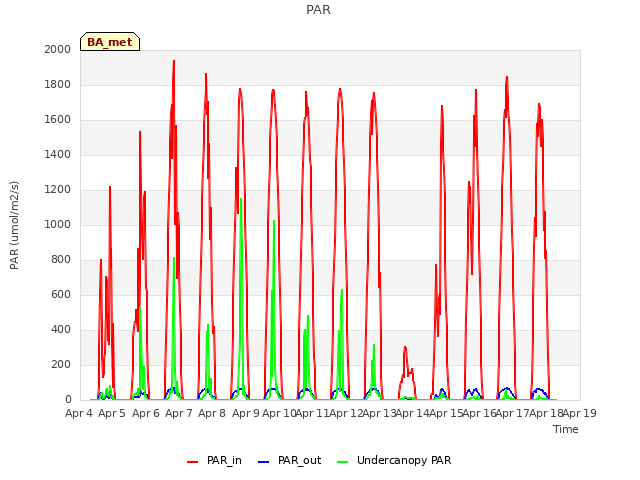The width and height of the screenshot is (640, 480).
Task: Click the low red PAR_in peak on Apr 14
Action: (x=405, y=347)
